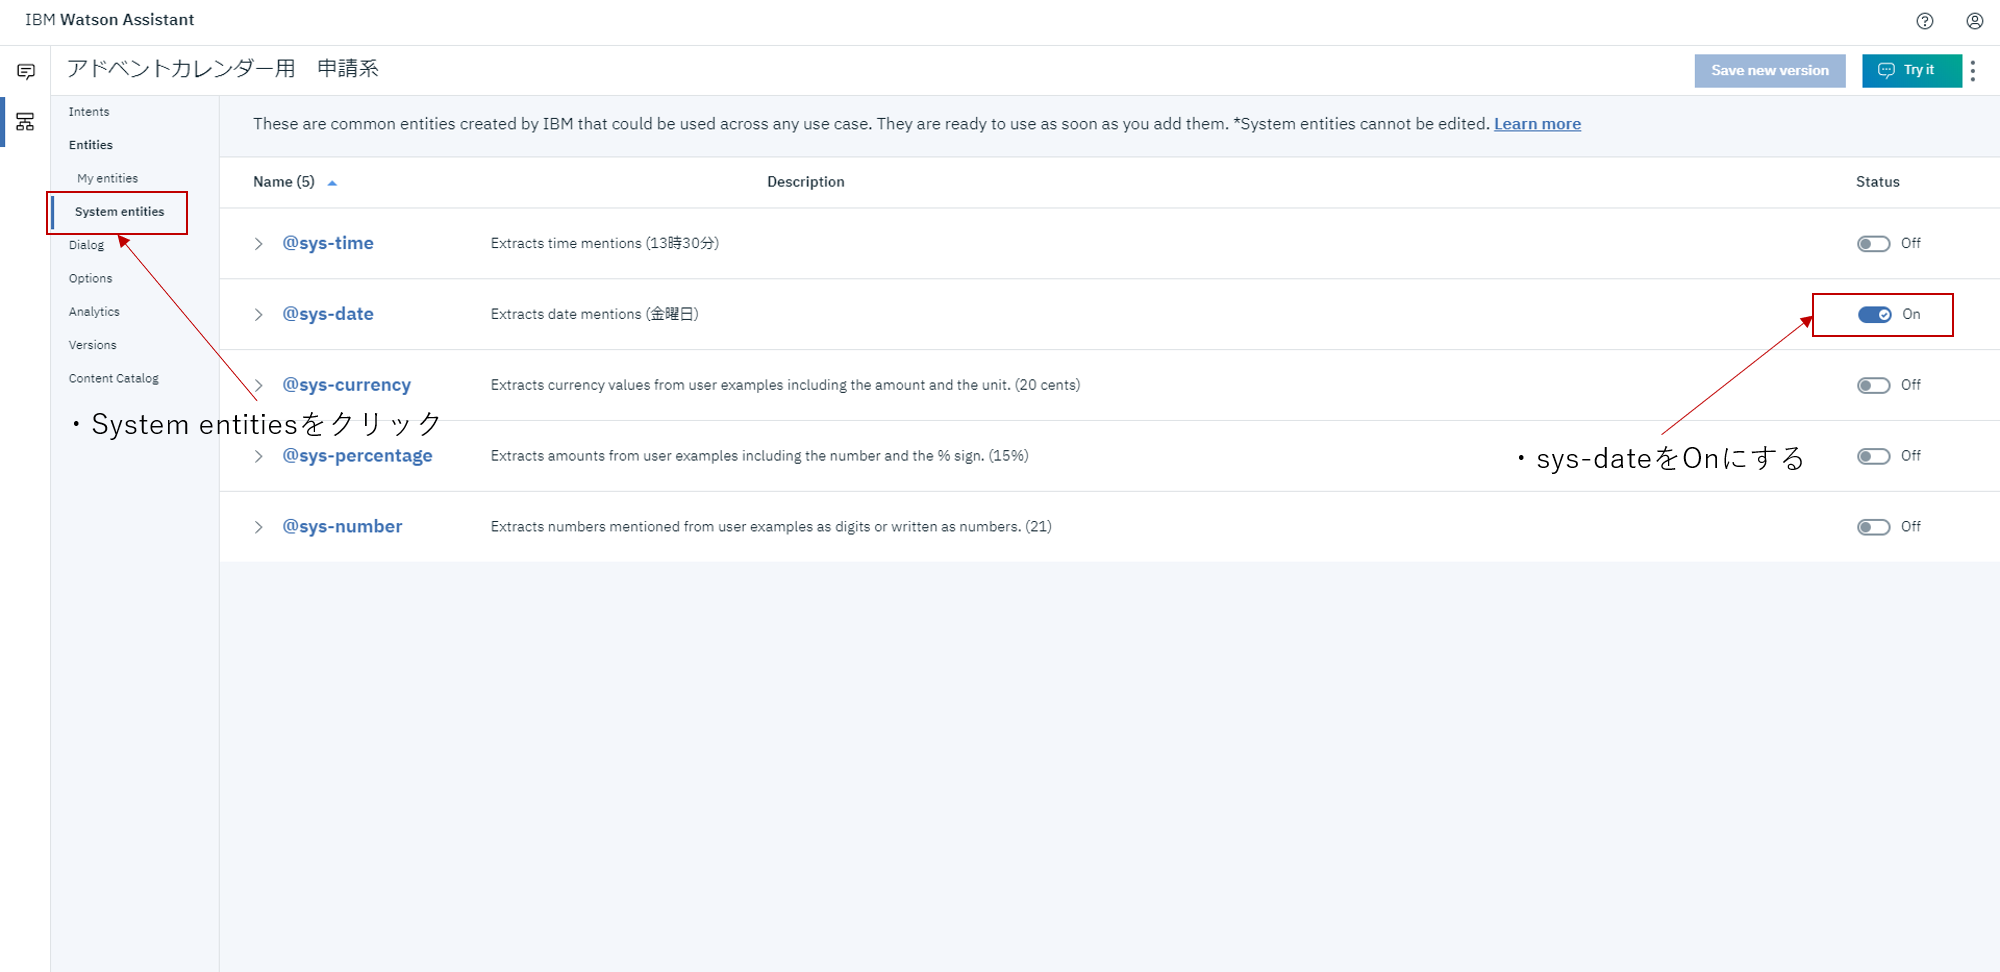Enable the @sys-currency status switch
The width and height of the screenshot is (2000, 972).
tap(1873, 386)
